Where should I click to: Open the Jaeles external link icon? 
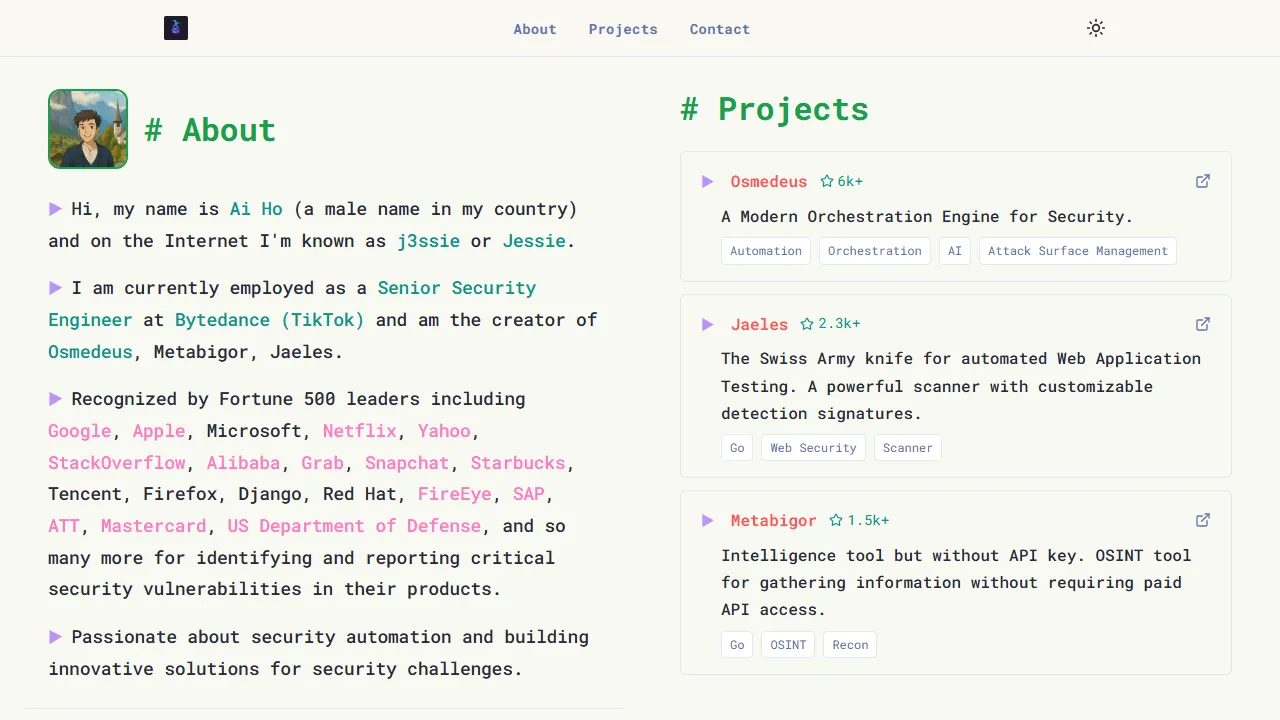(x=1203, y=324)
